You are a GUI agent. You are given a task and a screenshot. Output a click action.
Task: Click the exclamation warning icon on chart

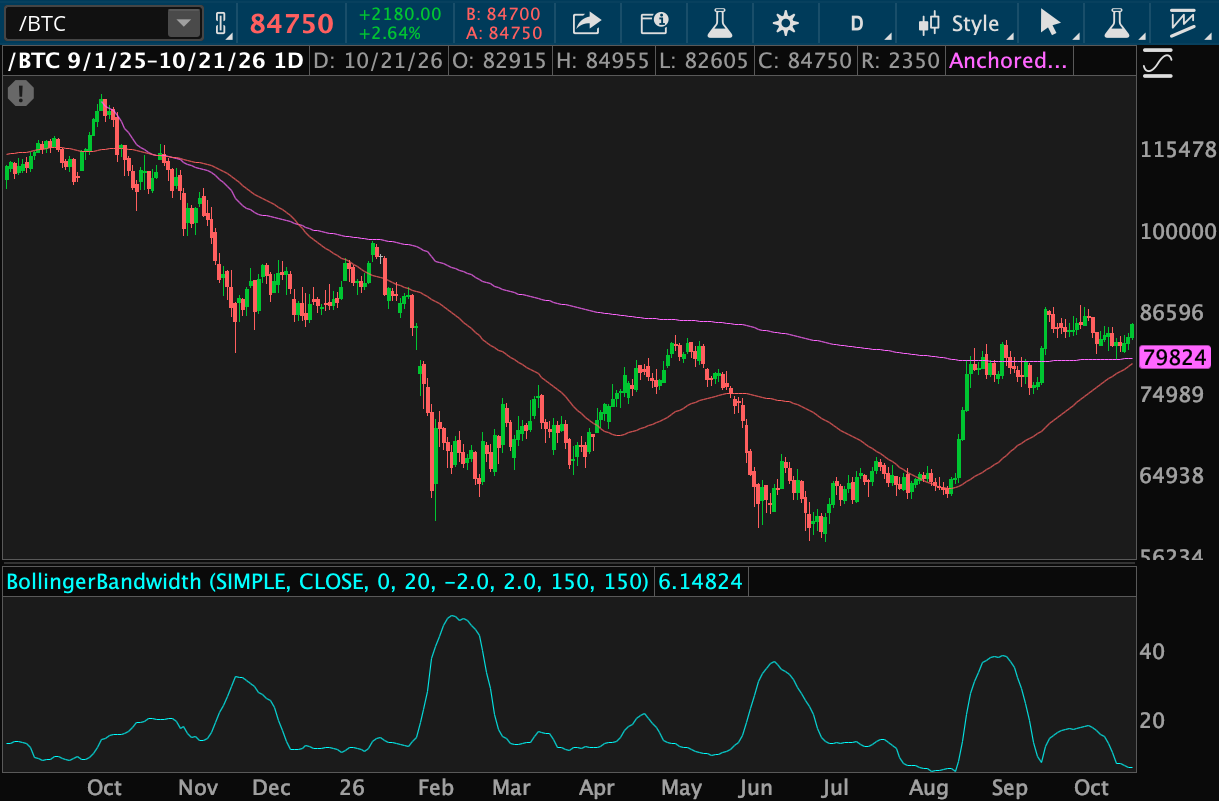(21, 94)
